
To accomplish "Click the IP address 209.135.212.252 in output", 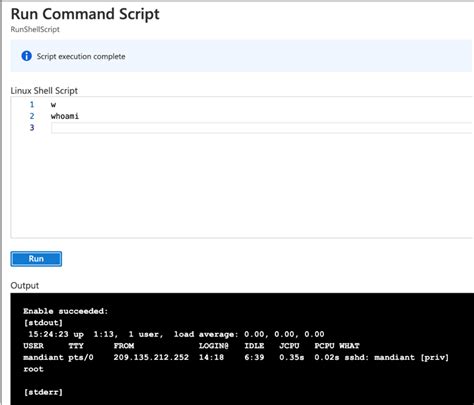I will (151, 357).
